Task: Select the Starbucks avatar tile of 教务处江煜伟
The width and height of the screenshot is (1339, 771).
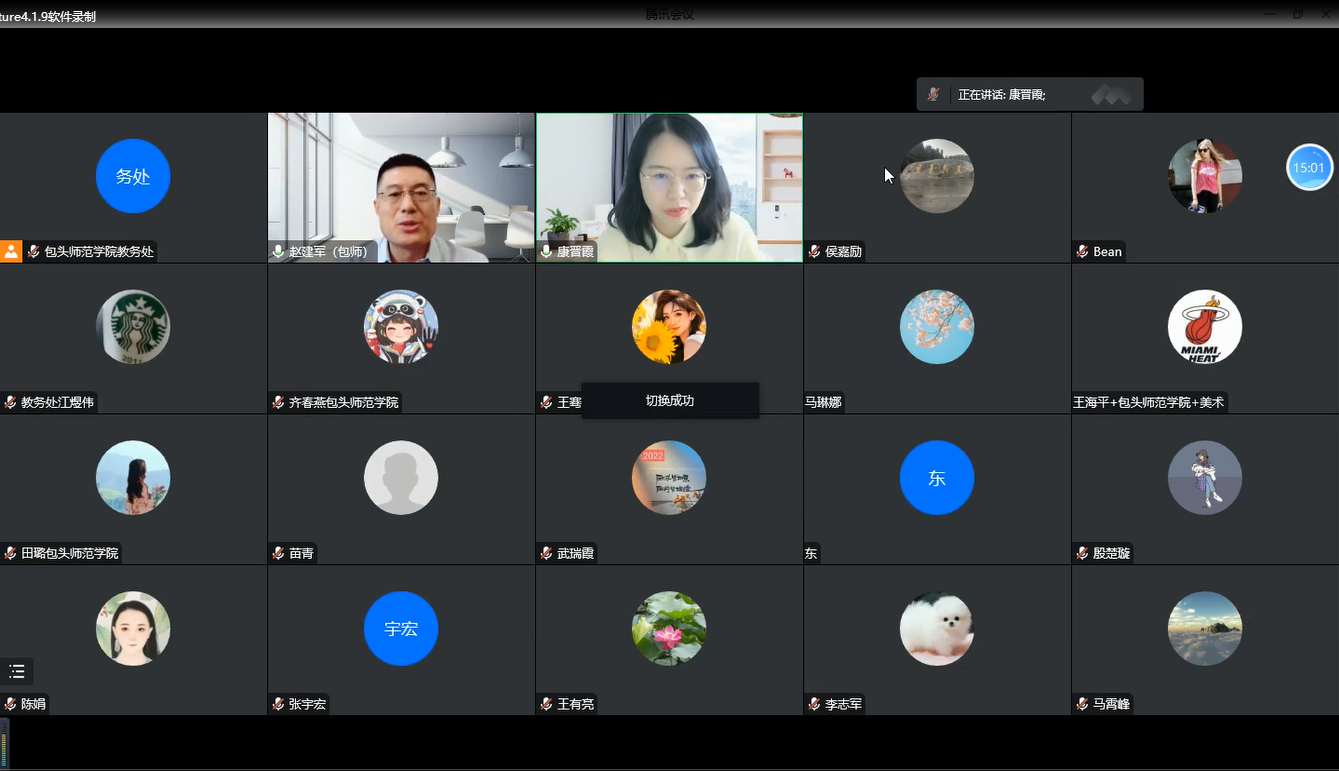Action: click(133, 327)
